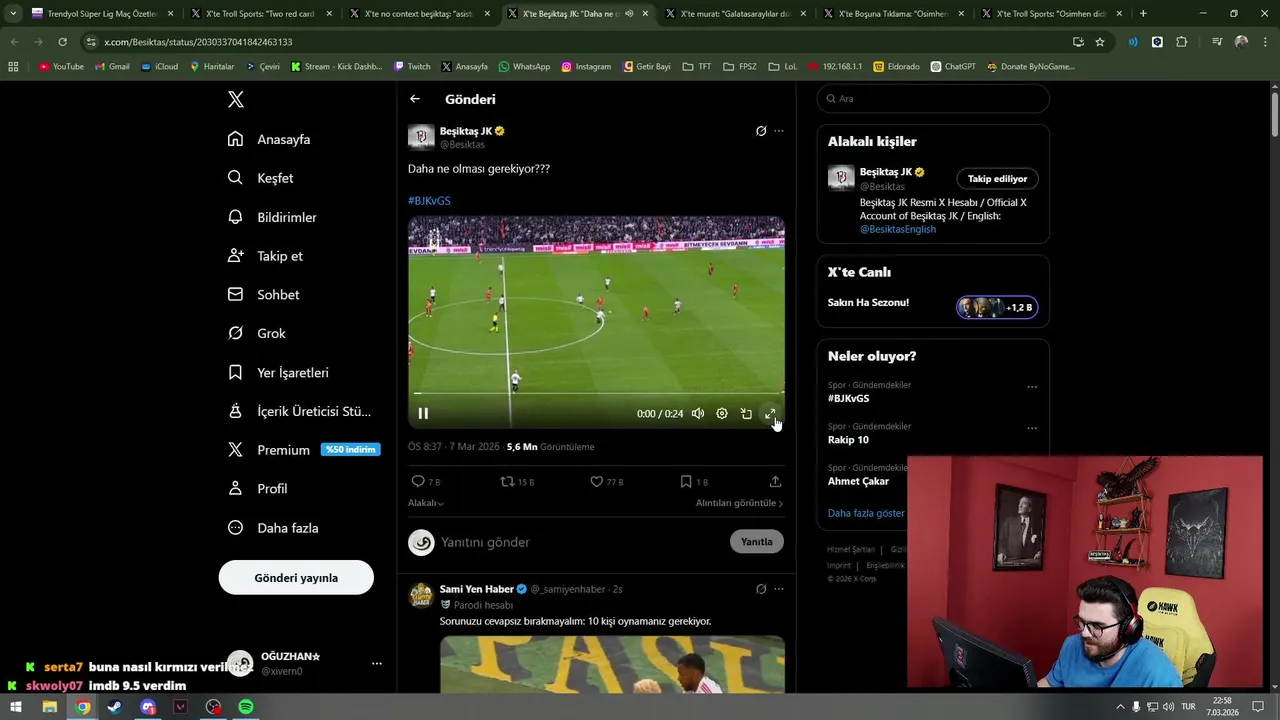1280x720 pixels.
Task: Share the Beşiktaş JK post
Action: pos(775,481)
